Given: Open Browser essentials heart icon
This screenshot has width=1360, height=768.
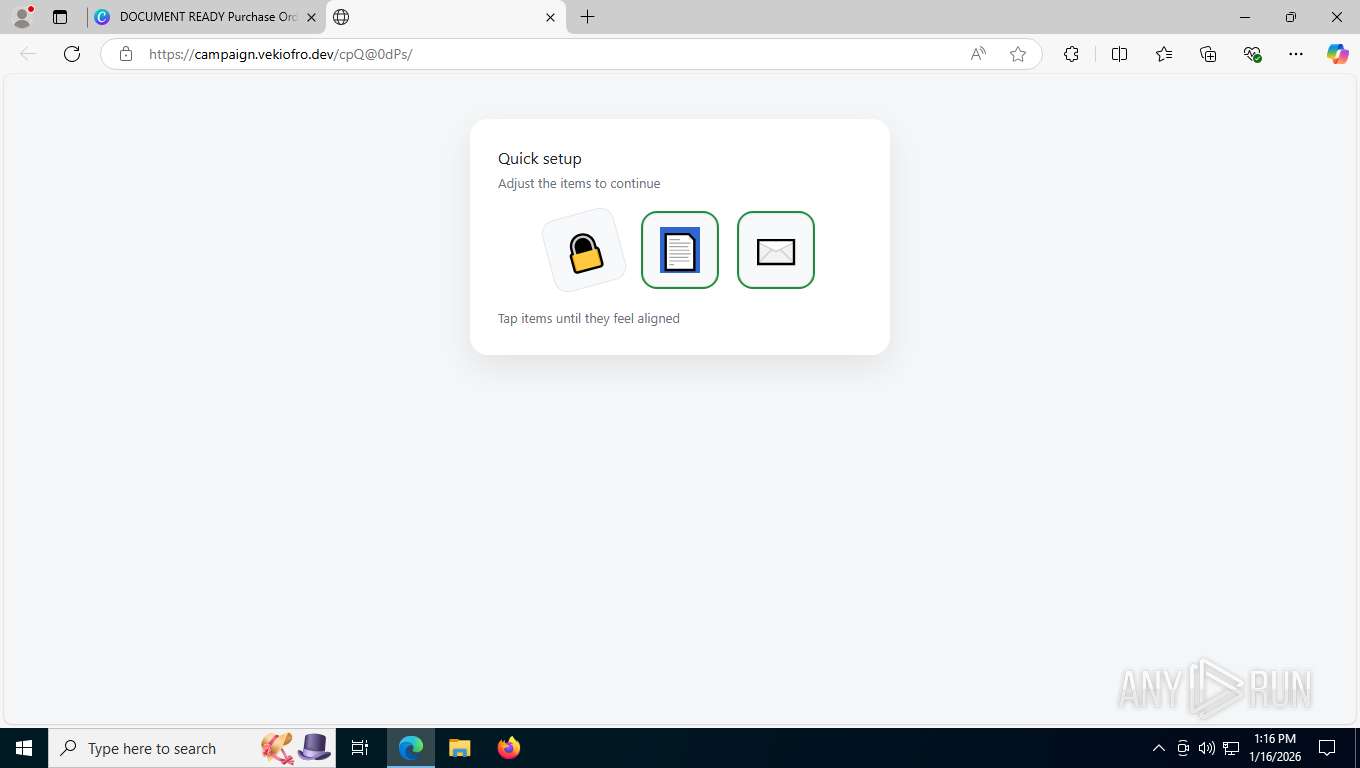Looking at the screenshot, I should pos(1252,54).
